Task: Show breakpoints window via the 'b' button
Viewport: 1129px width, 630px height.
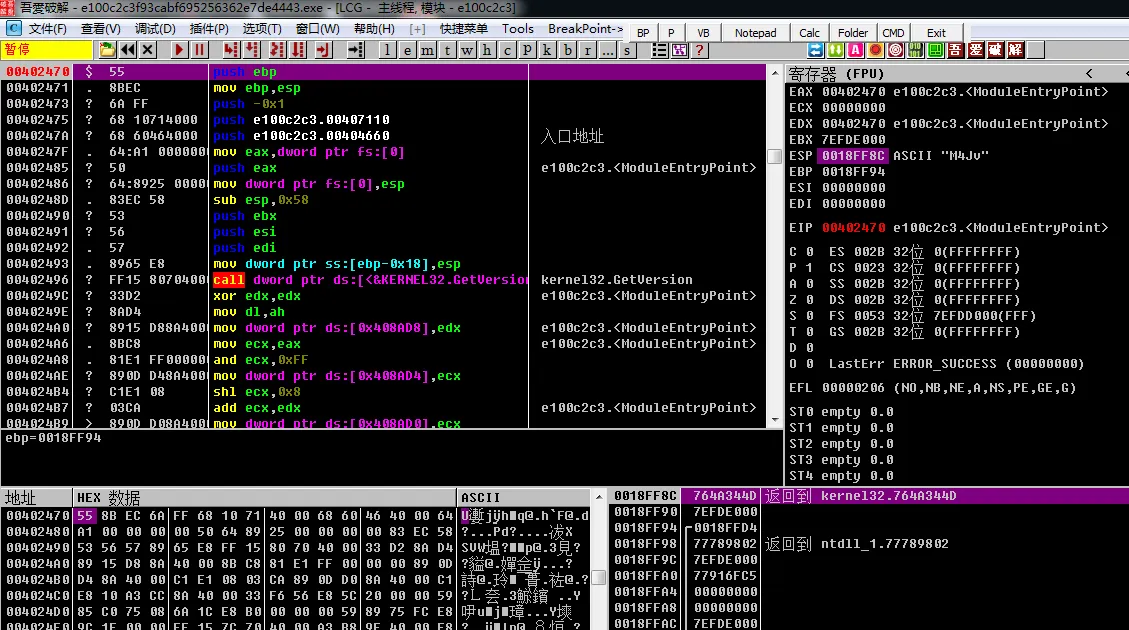Action: (567, 49)
